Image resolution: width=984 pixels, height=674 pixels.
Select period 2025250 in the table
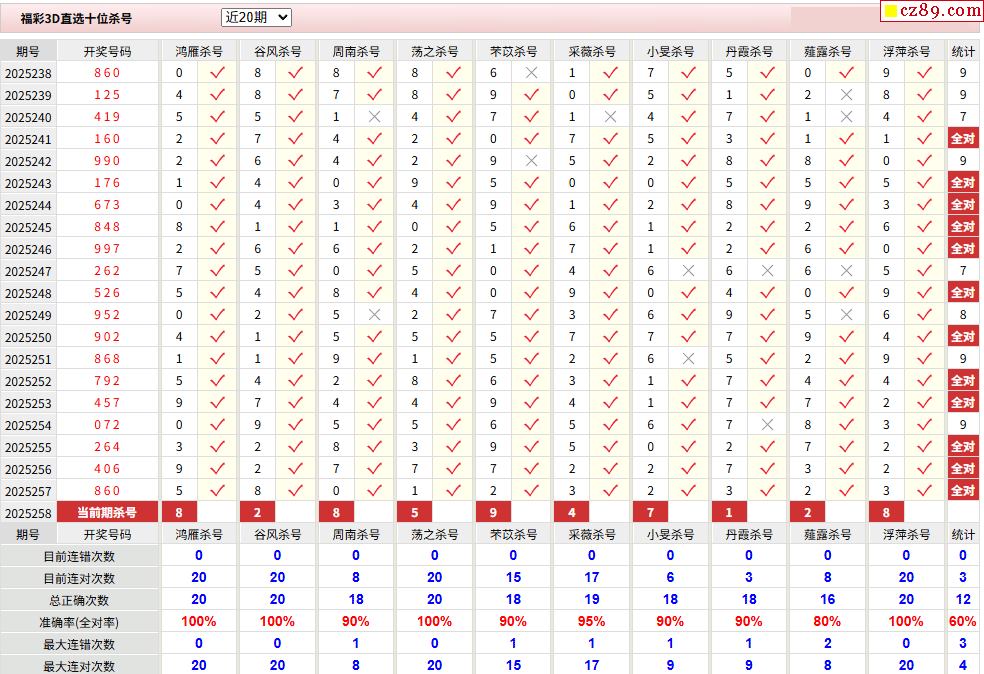click(28, 337)
